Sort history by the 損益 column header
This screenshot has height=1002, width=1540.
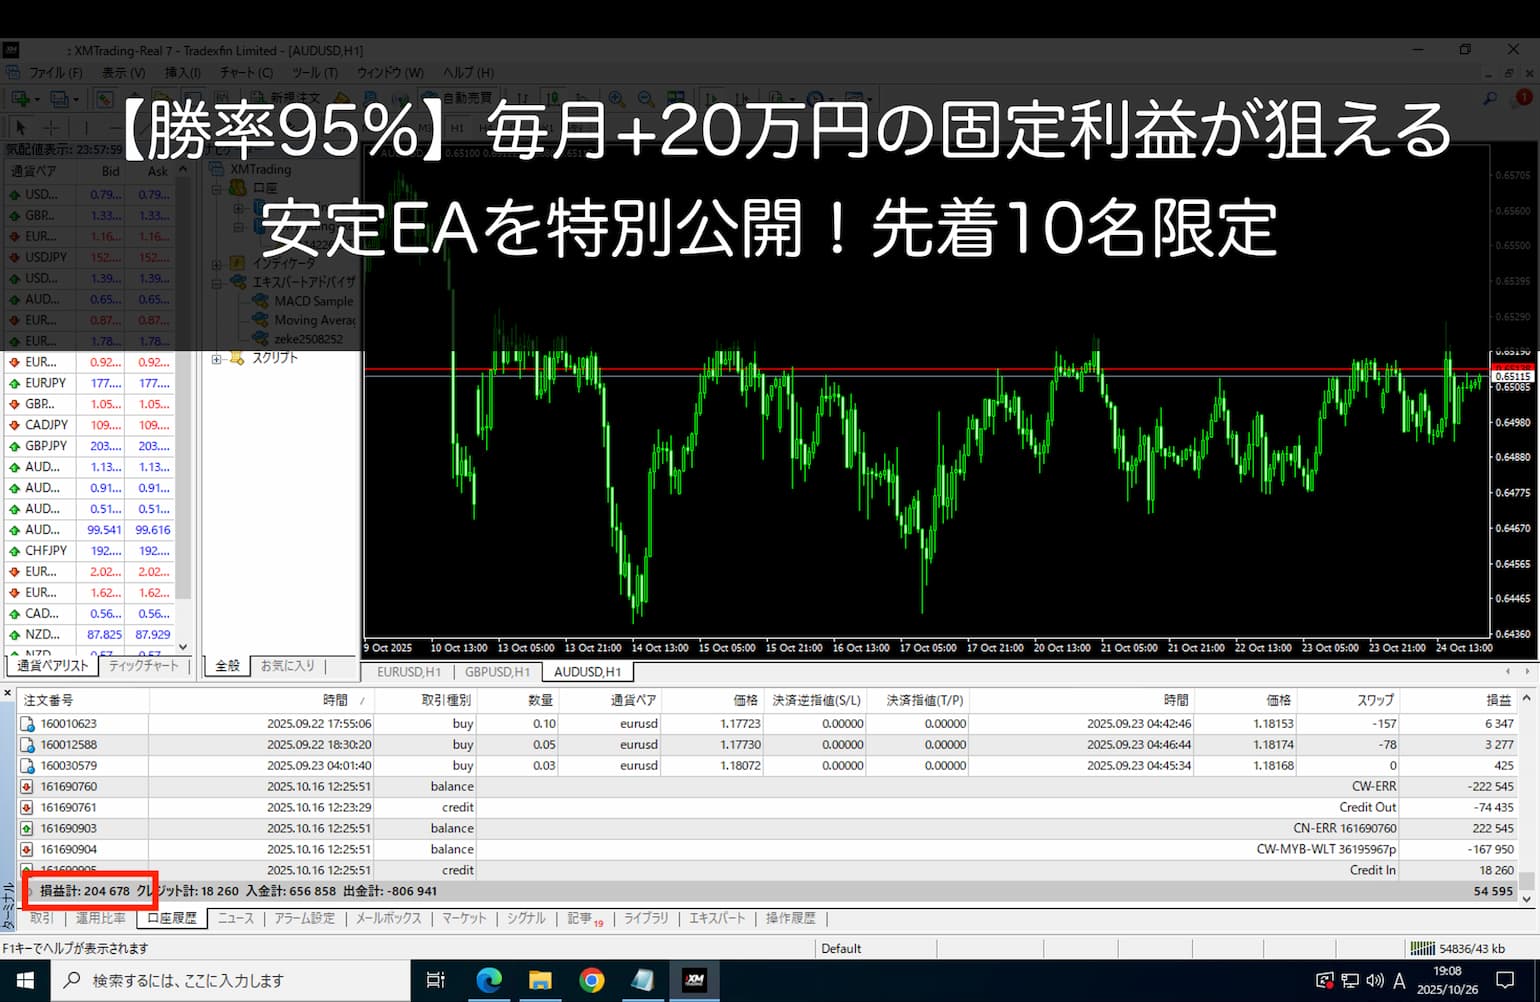tap(1498, 700)
